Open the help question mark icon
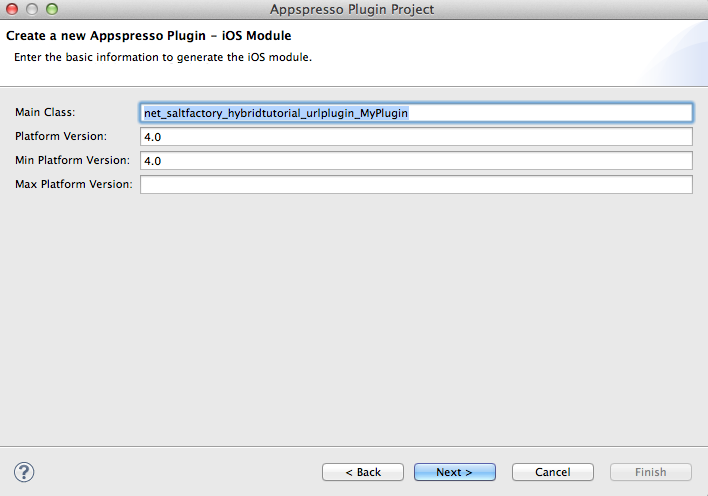The width and height of the screenshot is (708, 496). coord(24,472)
